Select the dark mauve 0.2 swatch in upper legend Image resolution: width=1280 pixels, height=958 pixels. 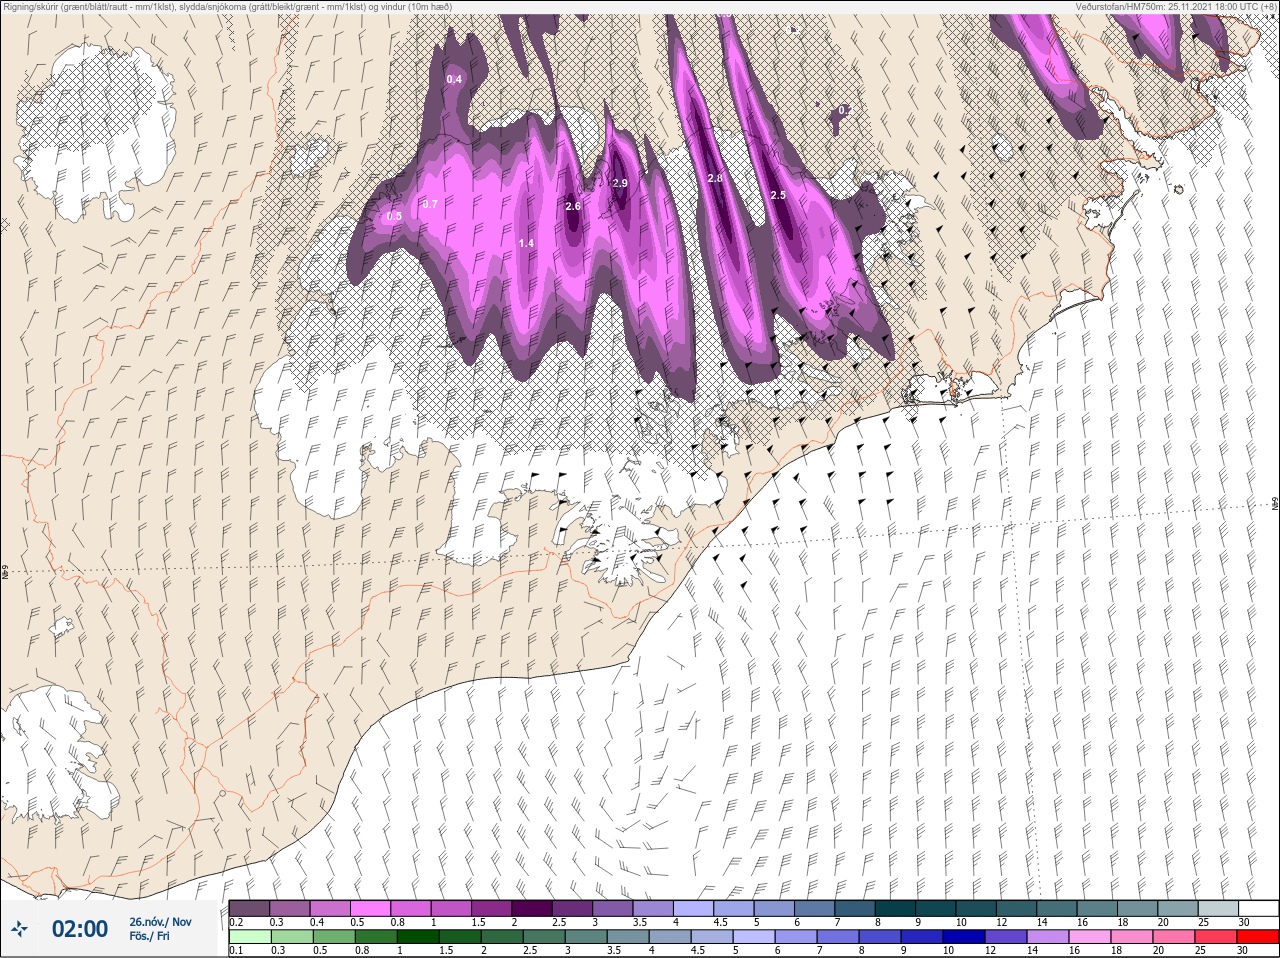(x=249, y=908)
